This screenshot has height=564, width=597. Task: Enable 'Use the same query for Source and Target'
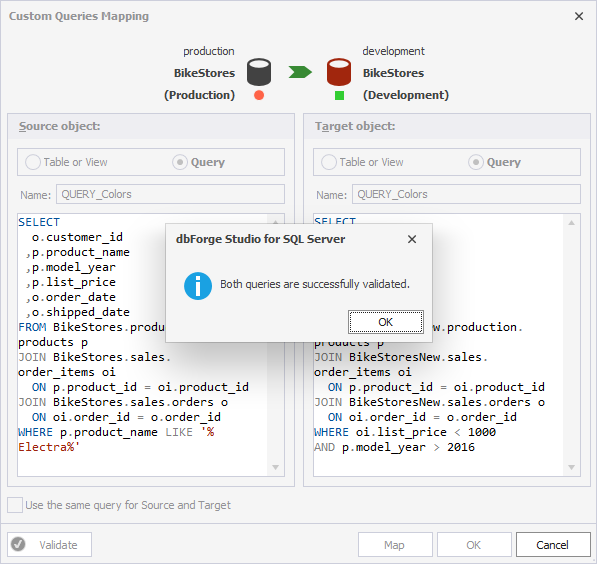tap(15, 505)
